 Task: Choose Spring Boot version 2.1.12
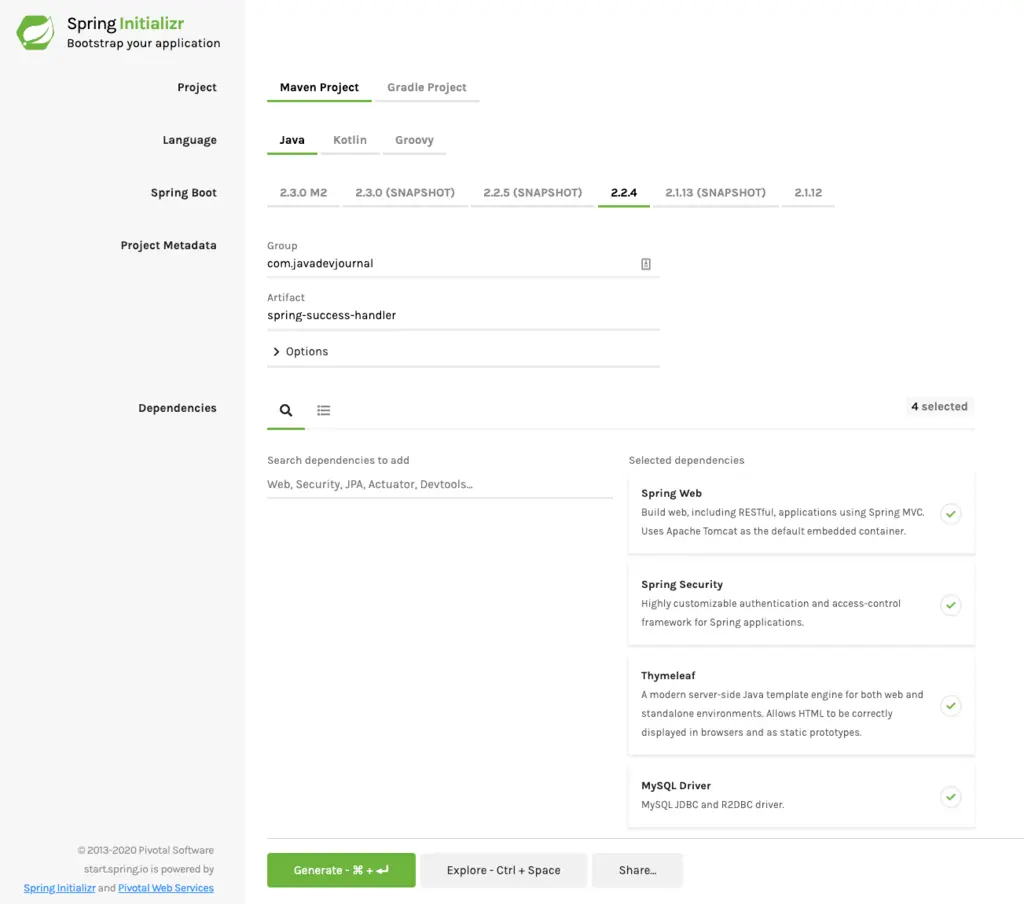(808, 193)
